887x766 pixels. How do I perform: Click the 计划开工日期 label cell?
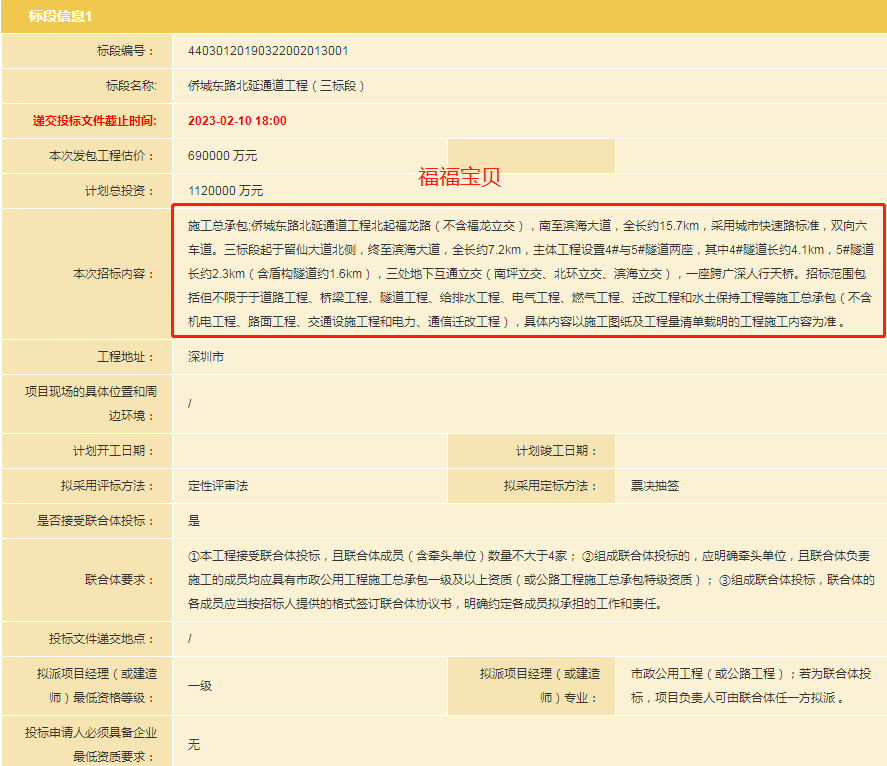tap(115, 451)
